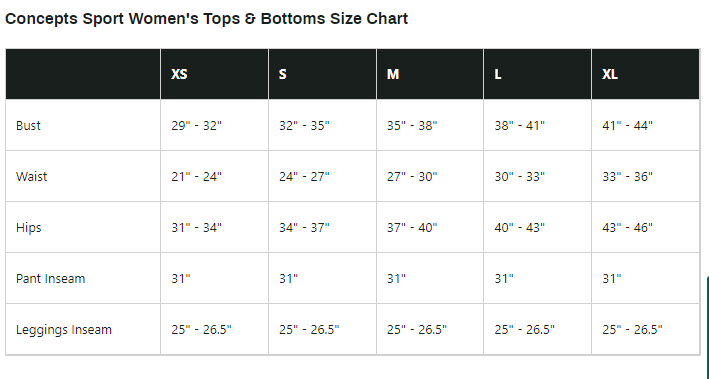Click the XL size column header
The height and width of the screenshot is (379, 709).
coord(610,74)
